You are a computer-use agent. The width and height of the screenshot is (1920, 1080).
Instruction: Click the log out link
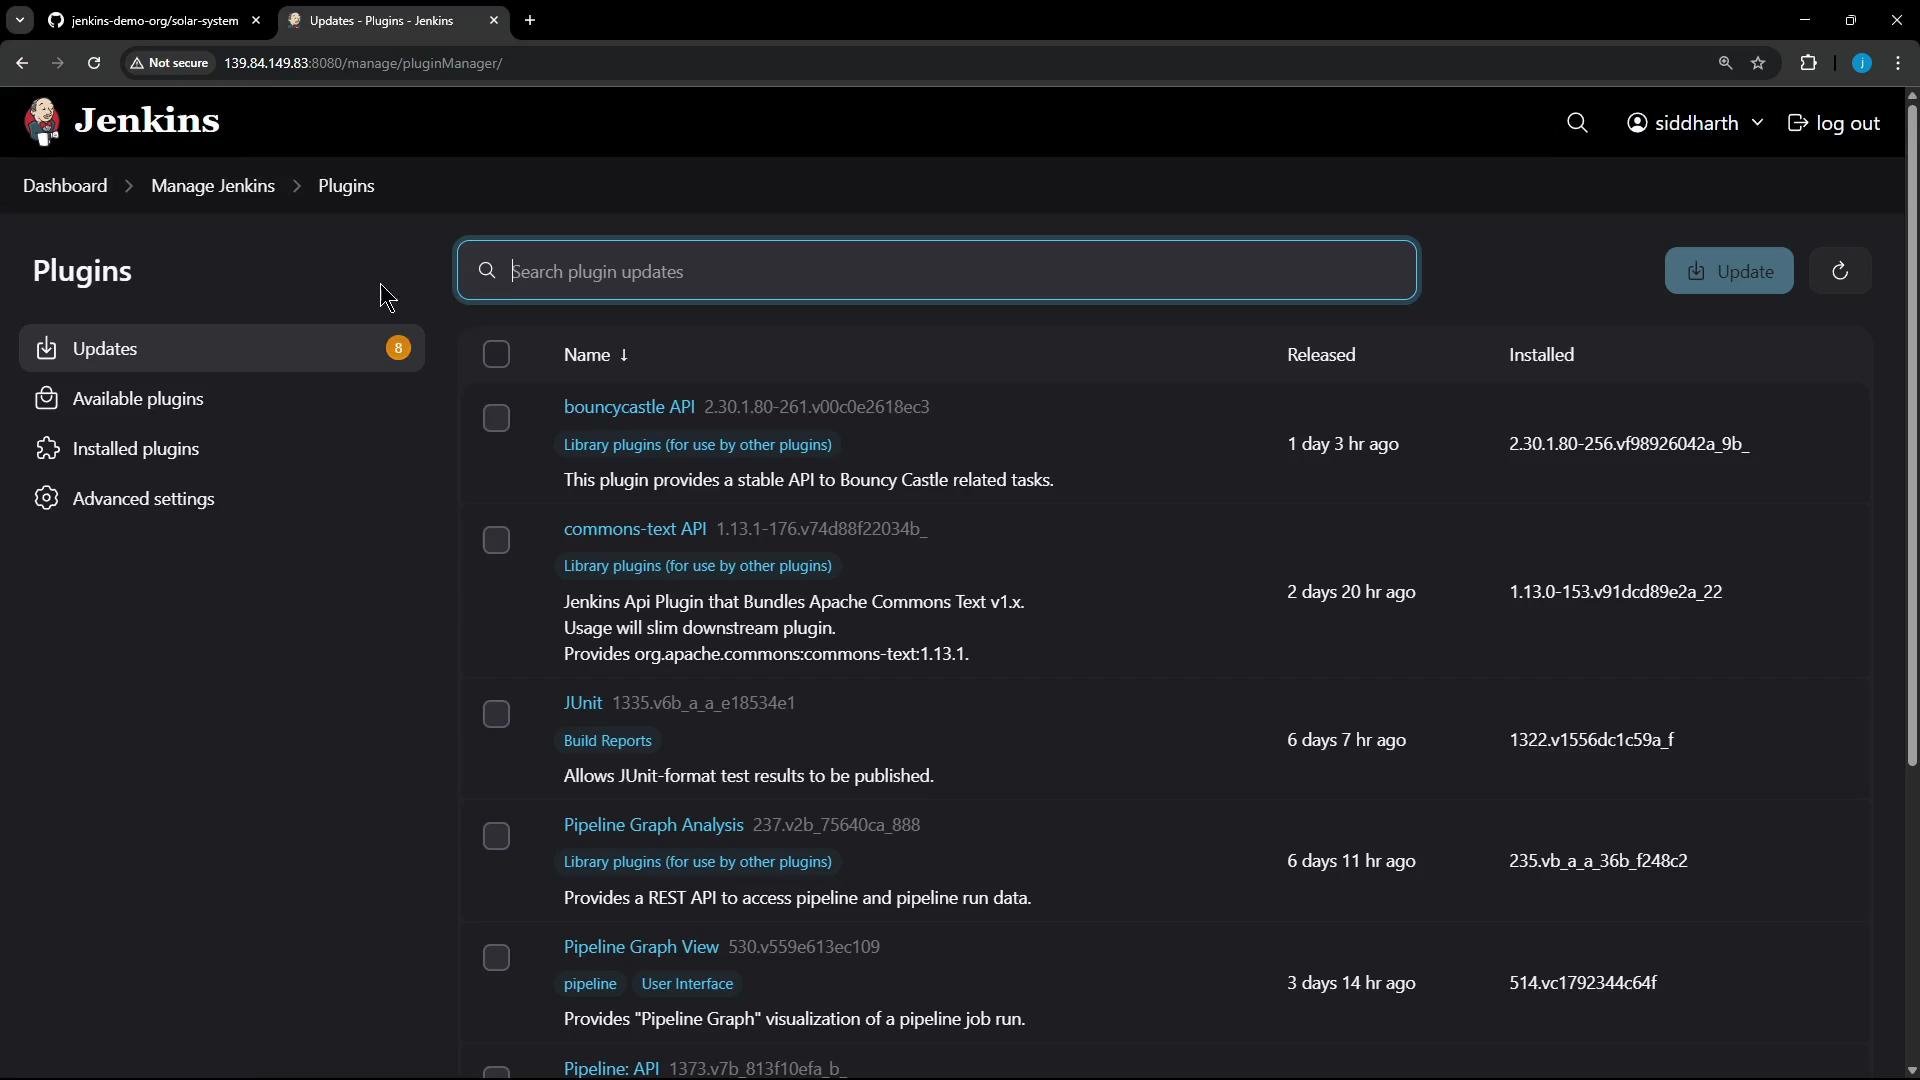coord(1834,123)
